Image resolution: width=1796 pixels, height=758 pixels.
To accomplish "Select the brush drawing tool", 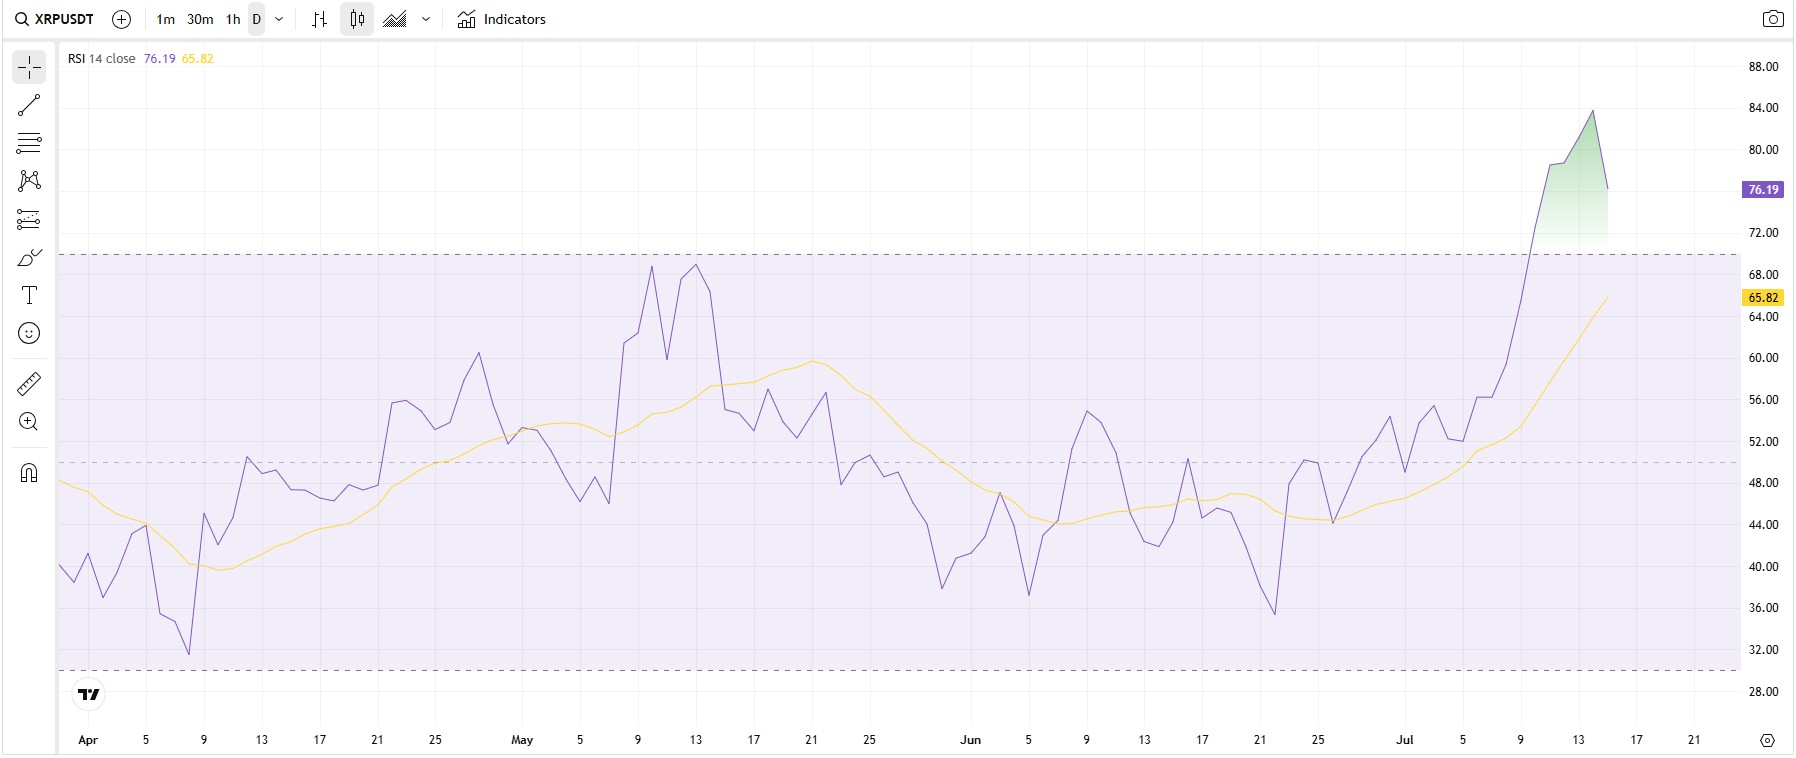I will click(x=29, y=257).
